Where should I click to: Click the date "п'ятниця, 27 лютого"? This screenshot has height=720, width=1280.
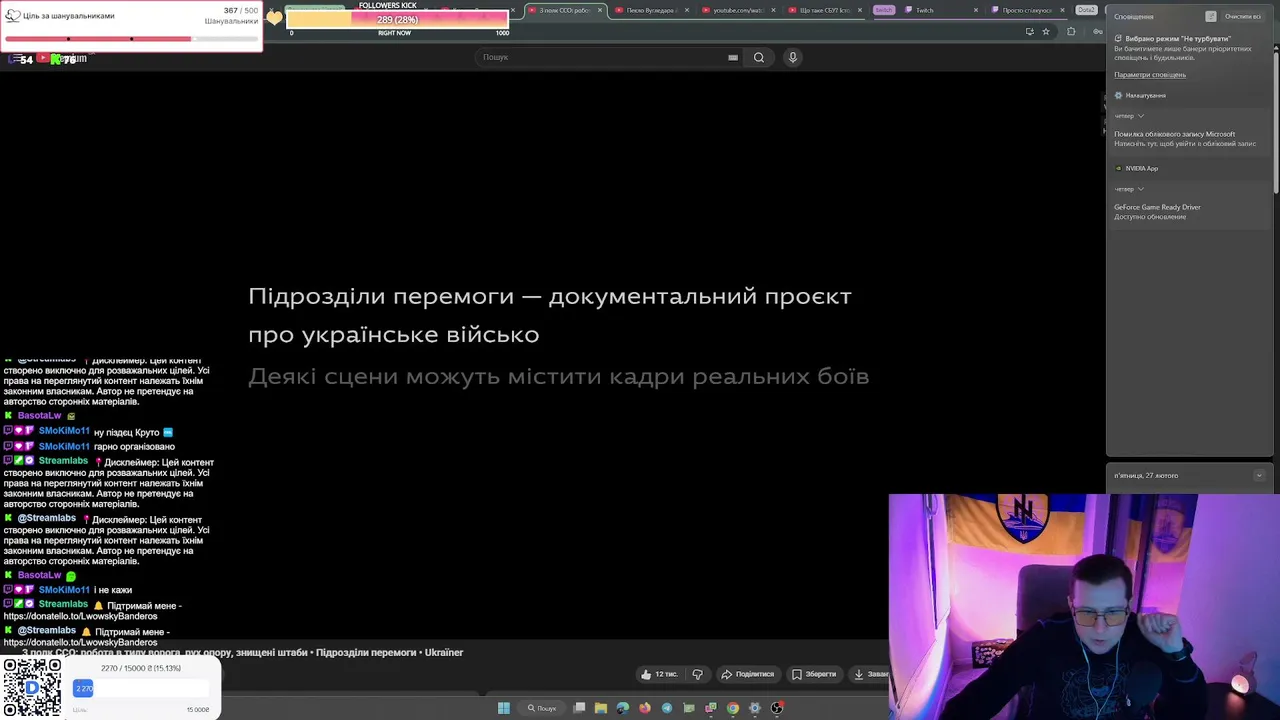click(1146, 476)
